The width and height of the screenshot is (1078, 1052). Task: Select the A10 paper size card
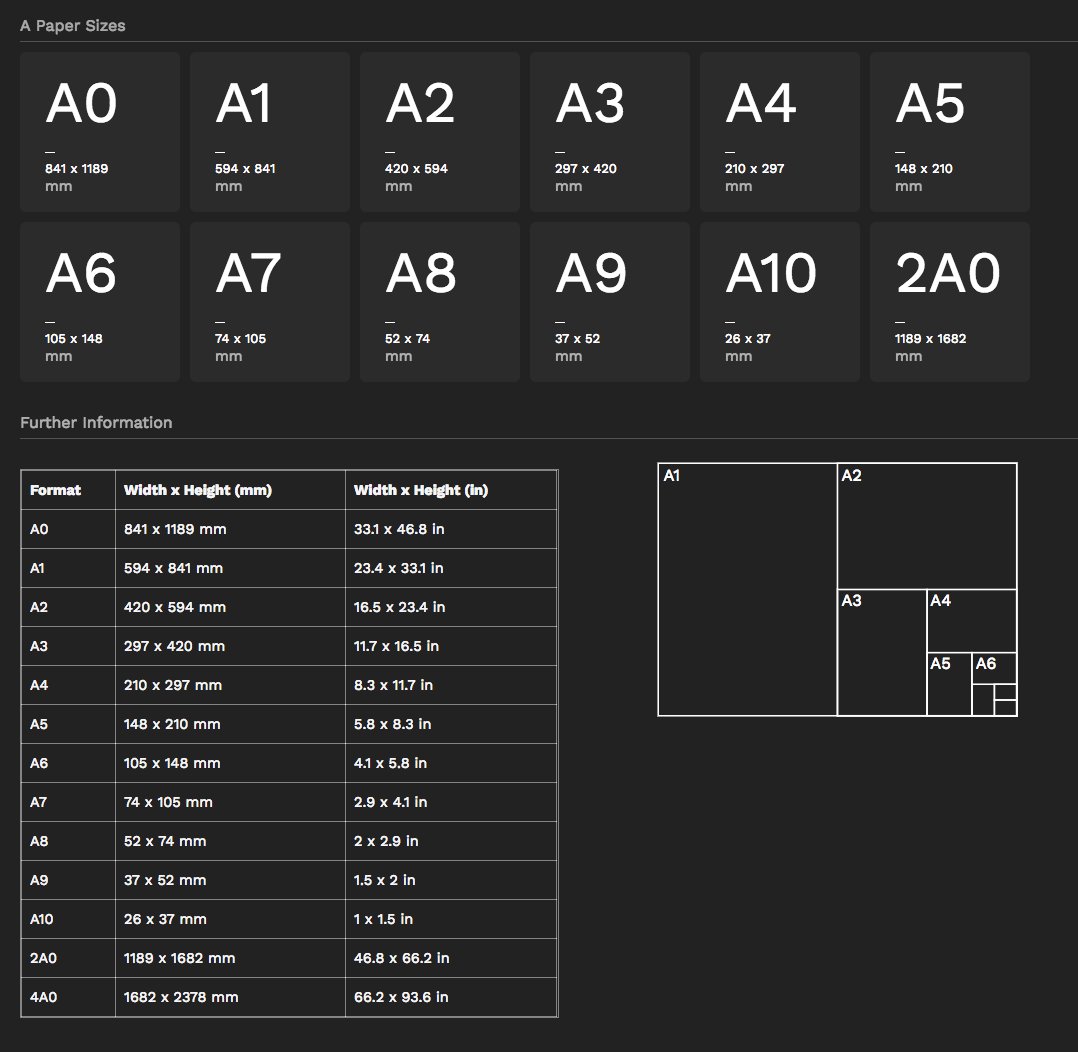click(780, 302)
